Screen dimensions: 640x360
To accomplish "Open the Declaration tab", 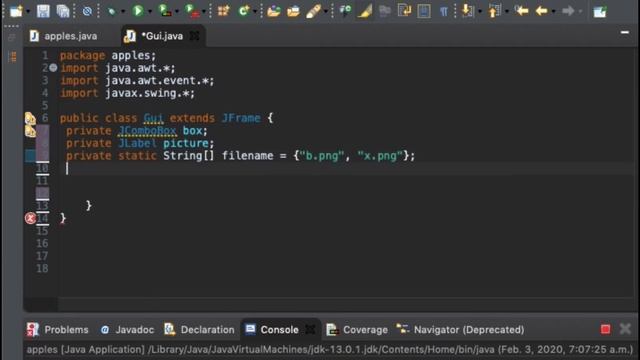I will point(199,329).
